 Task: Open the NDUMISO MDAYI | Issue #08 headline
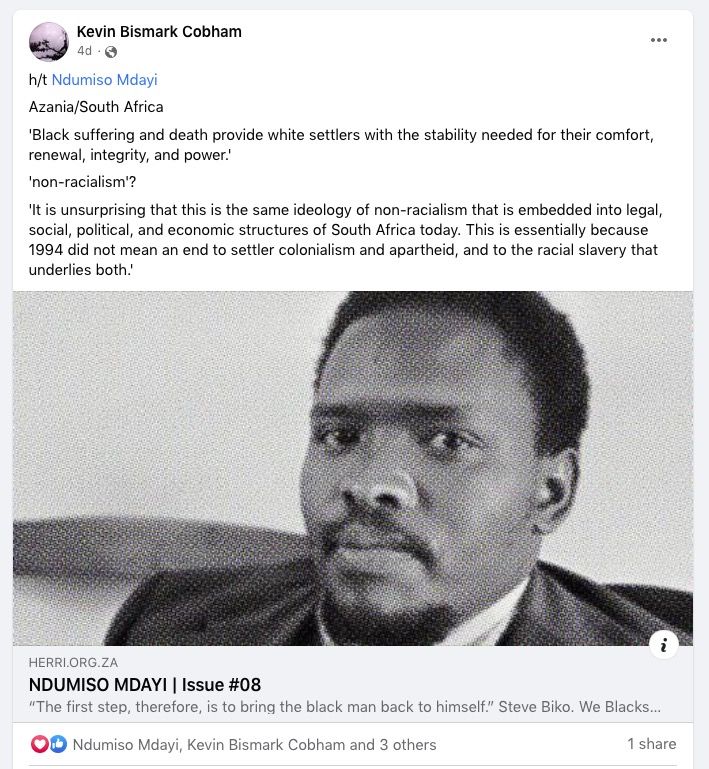[144, 685]
